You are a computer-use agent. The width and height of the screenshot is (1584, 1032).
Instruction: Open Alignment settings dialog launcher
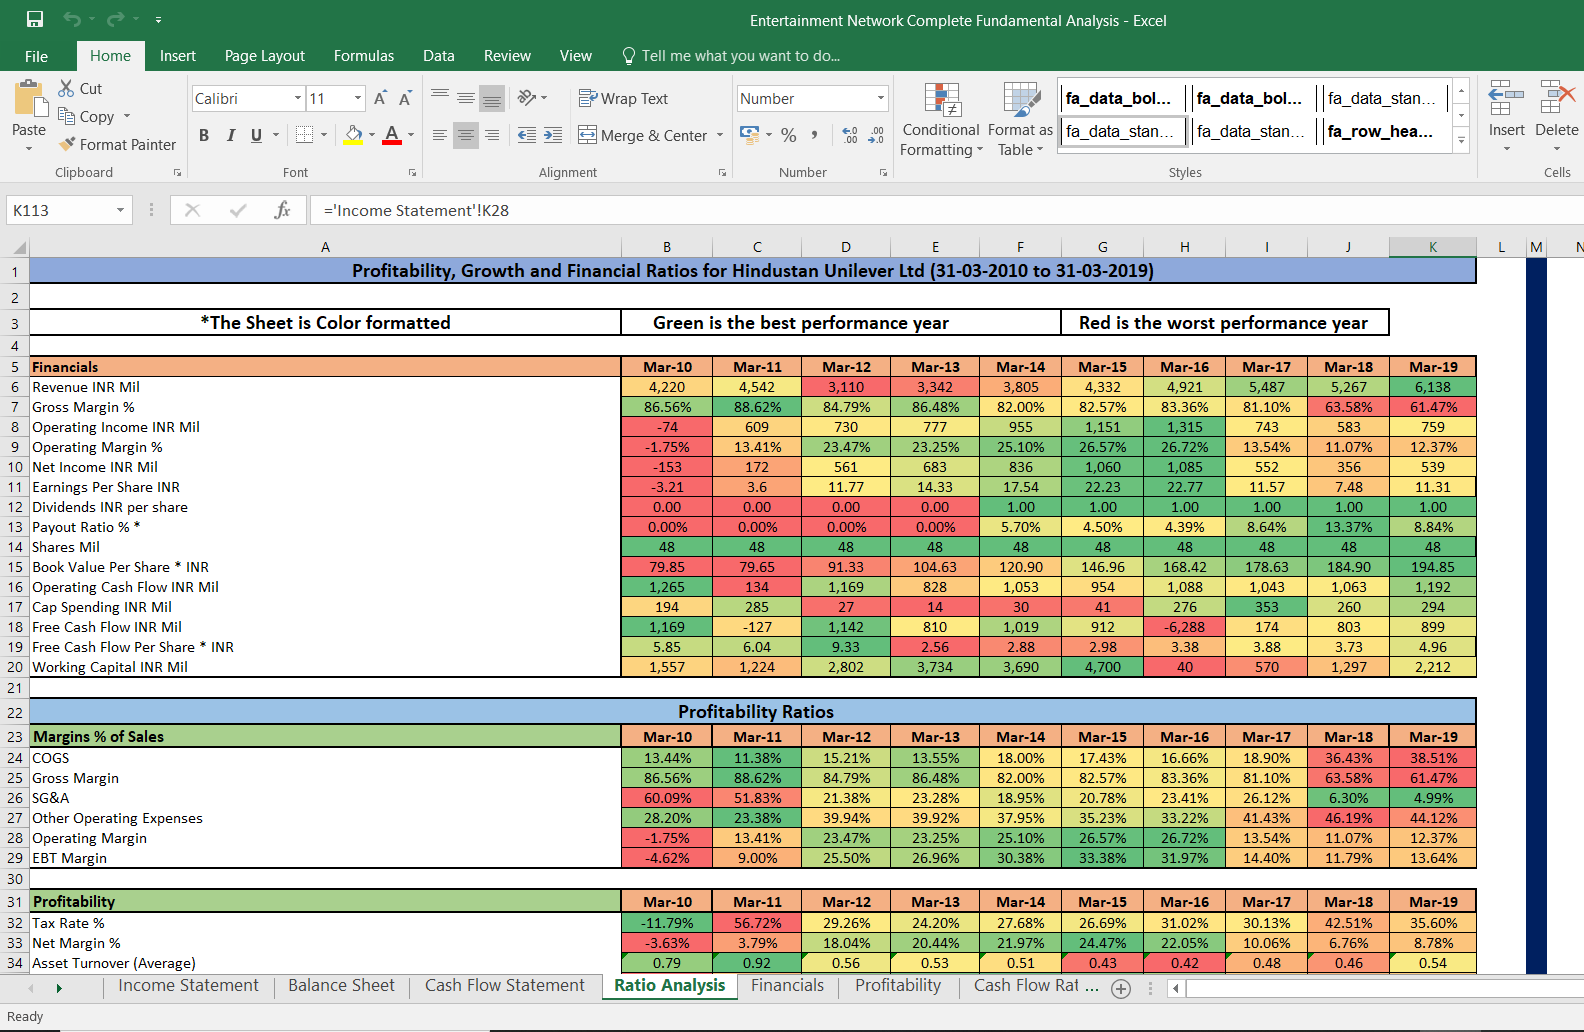click(722, 173)
